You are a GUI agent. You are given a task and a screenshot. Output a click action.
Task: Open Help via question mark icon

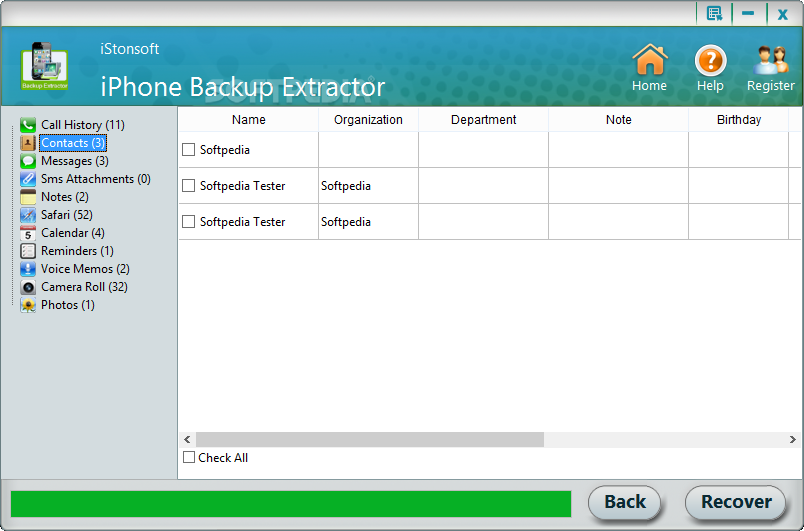[710, 60]
